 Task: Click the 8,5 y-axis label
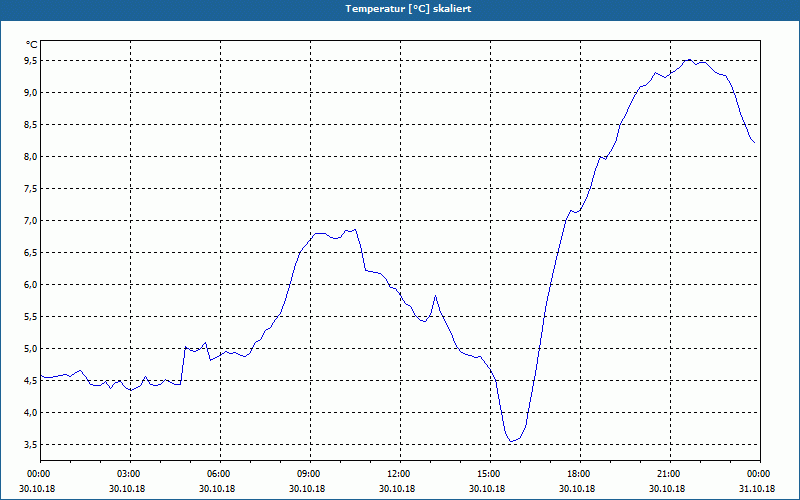31,125
